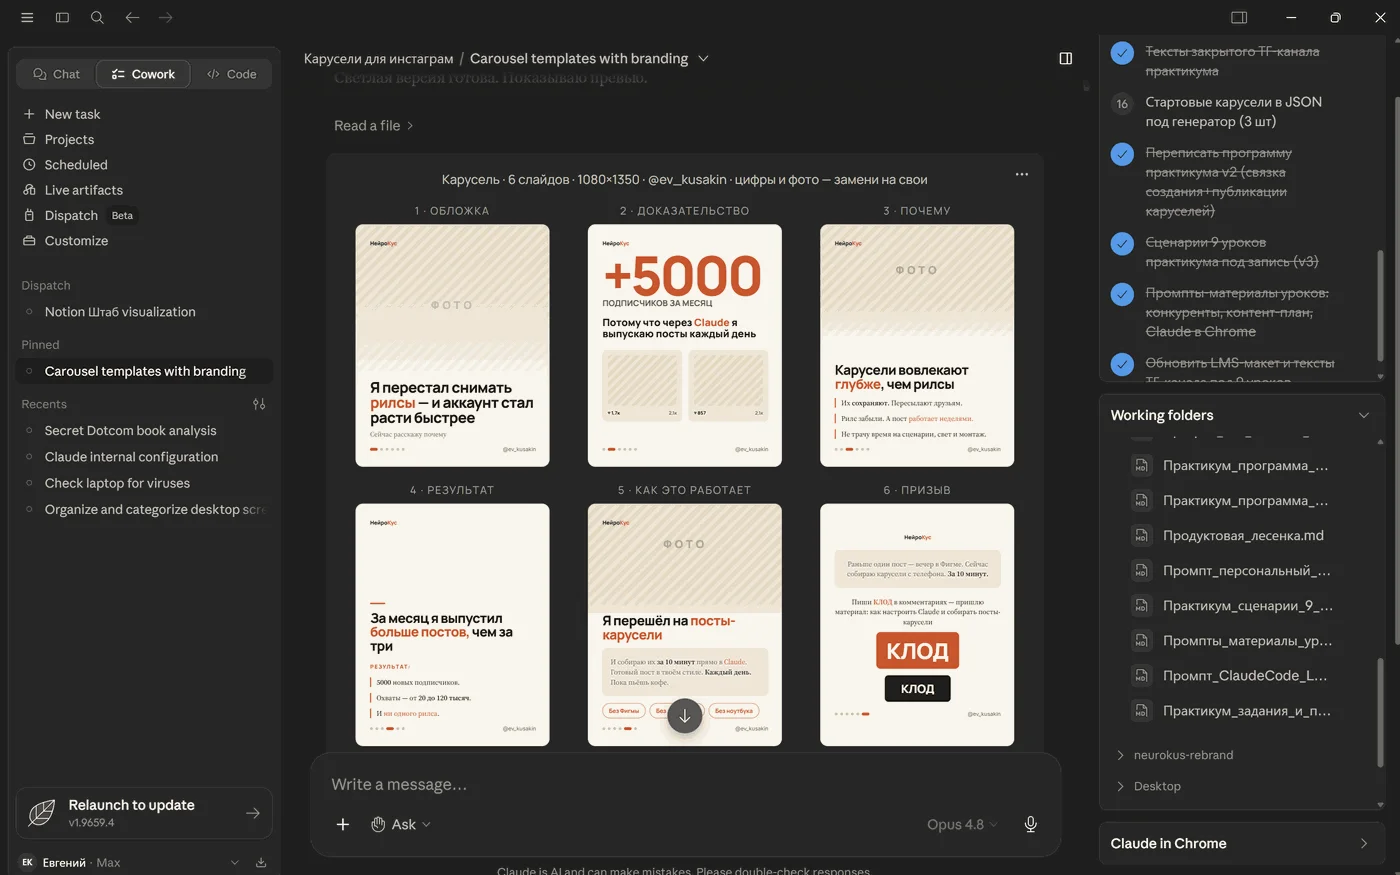This screenshot has height=875, width=1400.
Task: Open search with the magnifier icon
Action: (x=97, y=17)
